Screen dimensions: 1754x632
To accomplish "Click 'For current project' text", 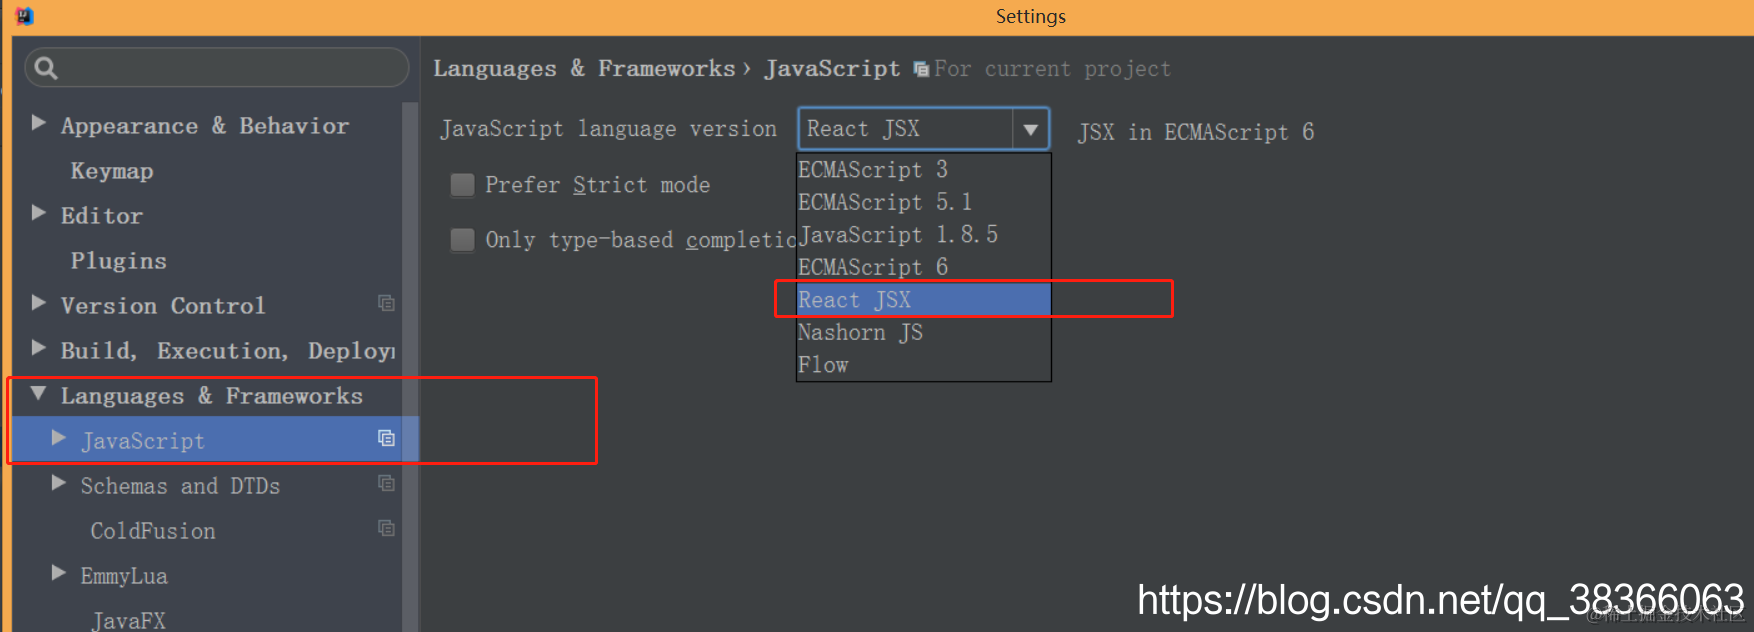I will [1052, 69].
